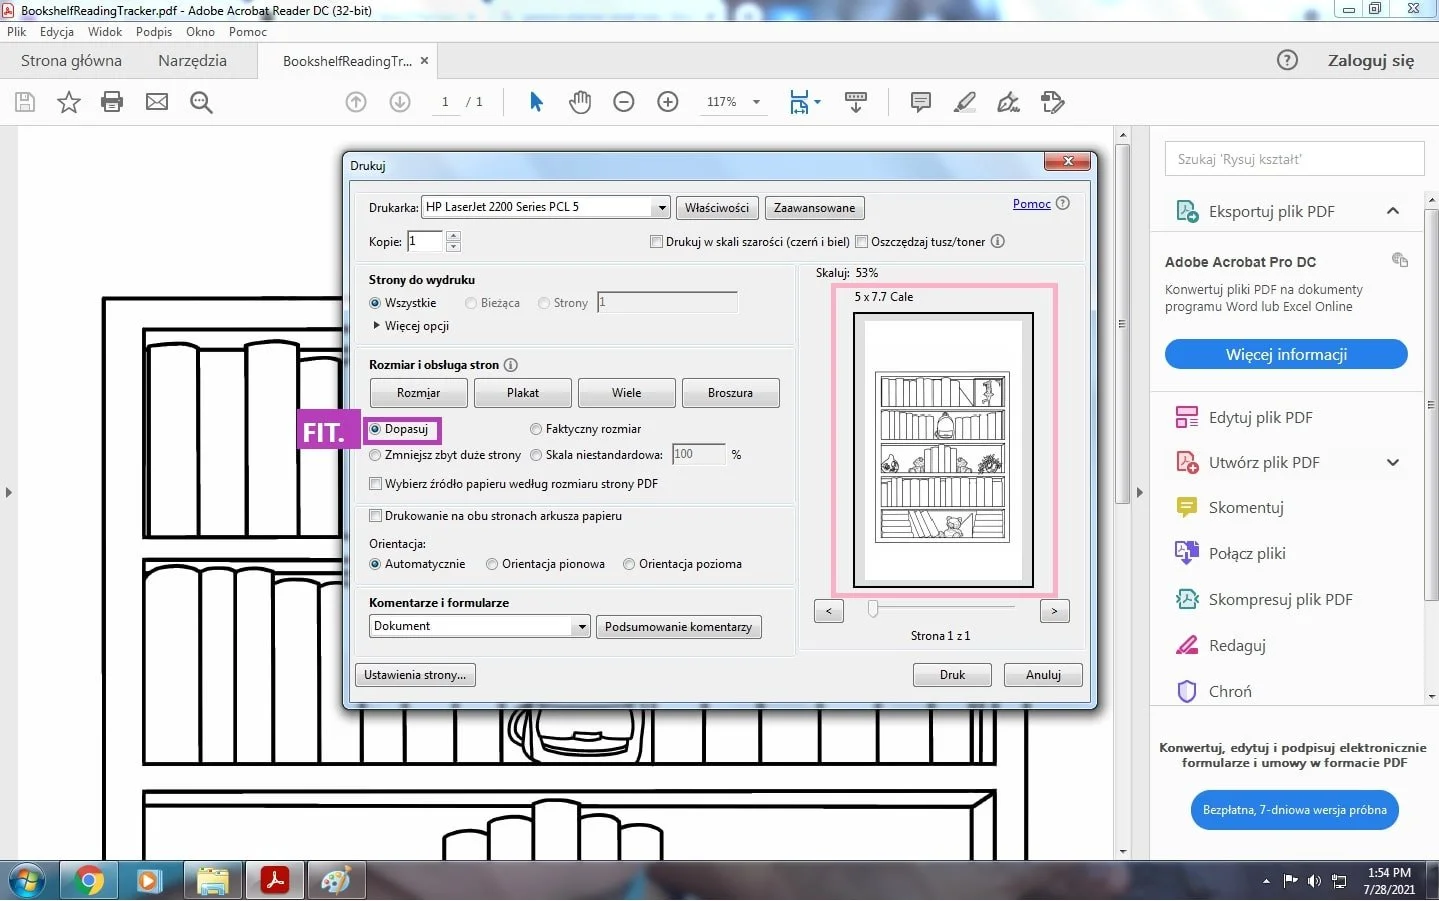
Task: Select Wszystkie pages radio button
Action: (375, 303)
